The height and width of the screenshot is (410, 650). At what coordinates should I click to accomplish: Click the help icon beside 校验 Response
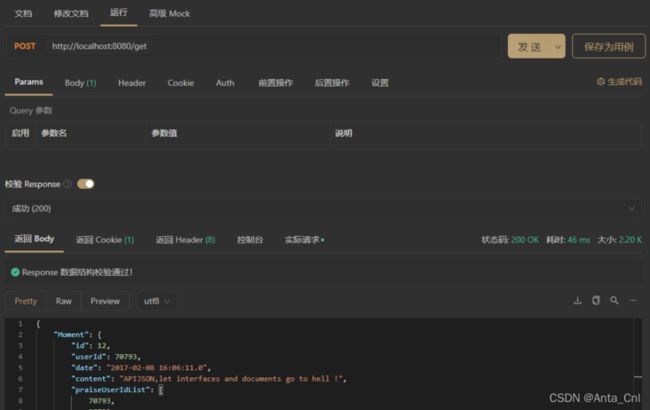(68, 184)
